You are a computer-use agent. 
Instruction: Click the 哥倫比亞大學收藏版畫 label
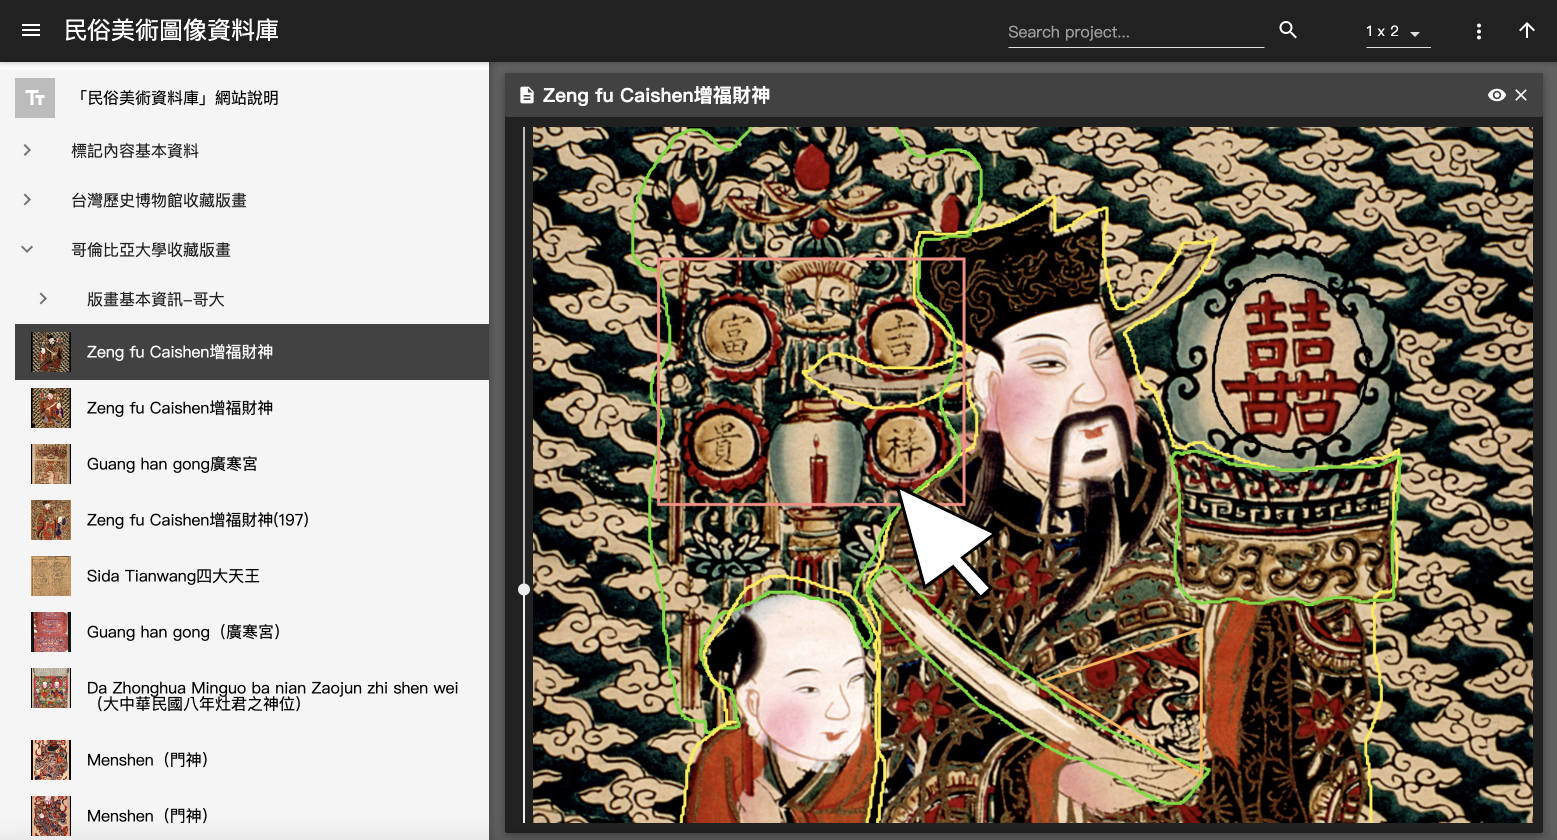[x=151, y=250]
